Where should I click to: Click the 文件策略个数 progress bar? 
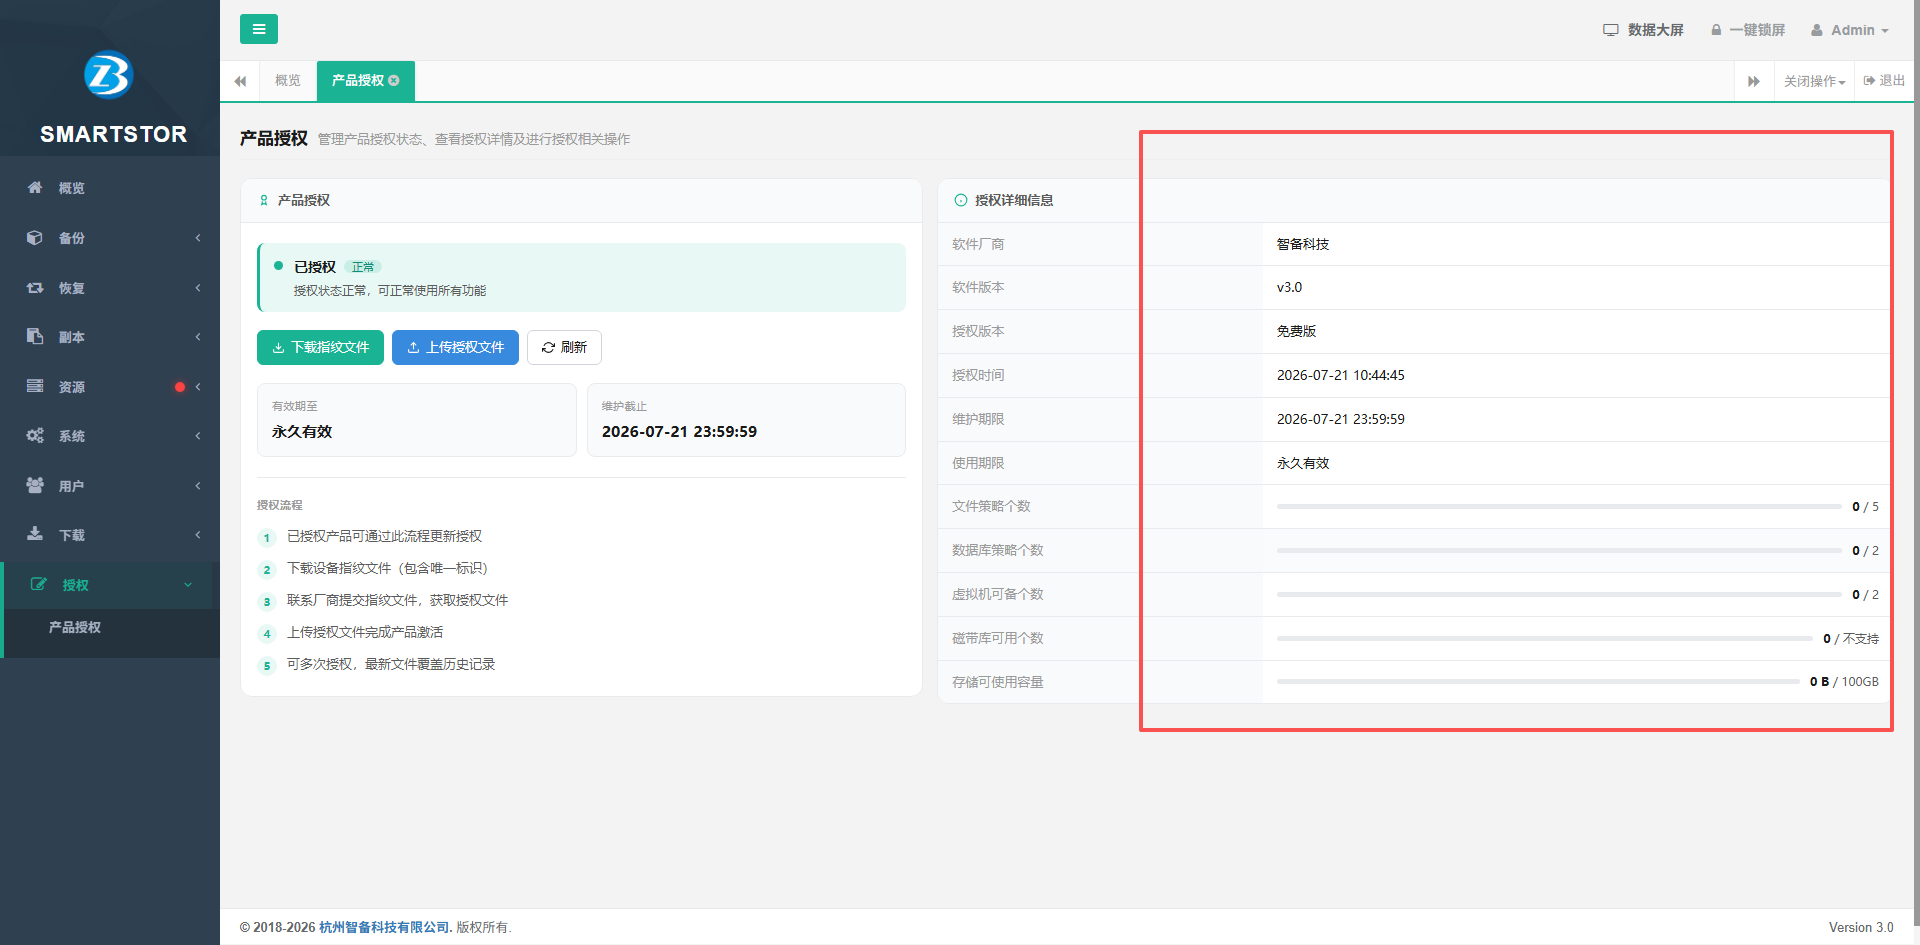pyautogui.click(x=1559, y=507)
